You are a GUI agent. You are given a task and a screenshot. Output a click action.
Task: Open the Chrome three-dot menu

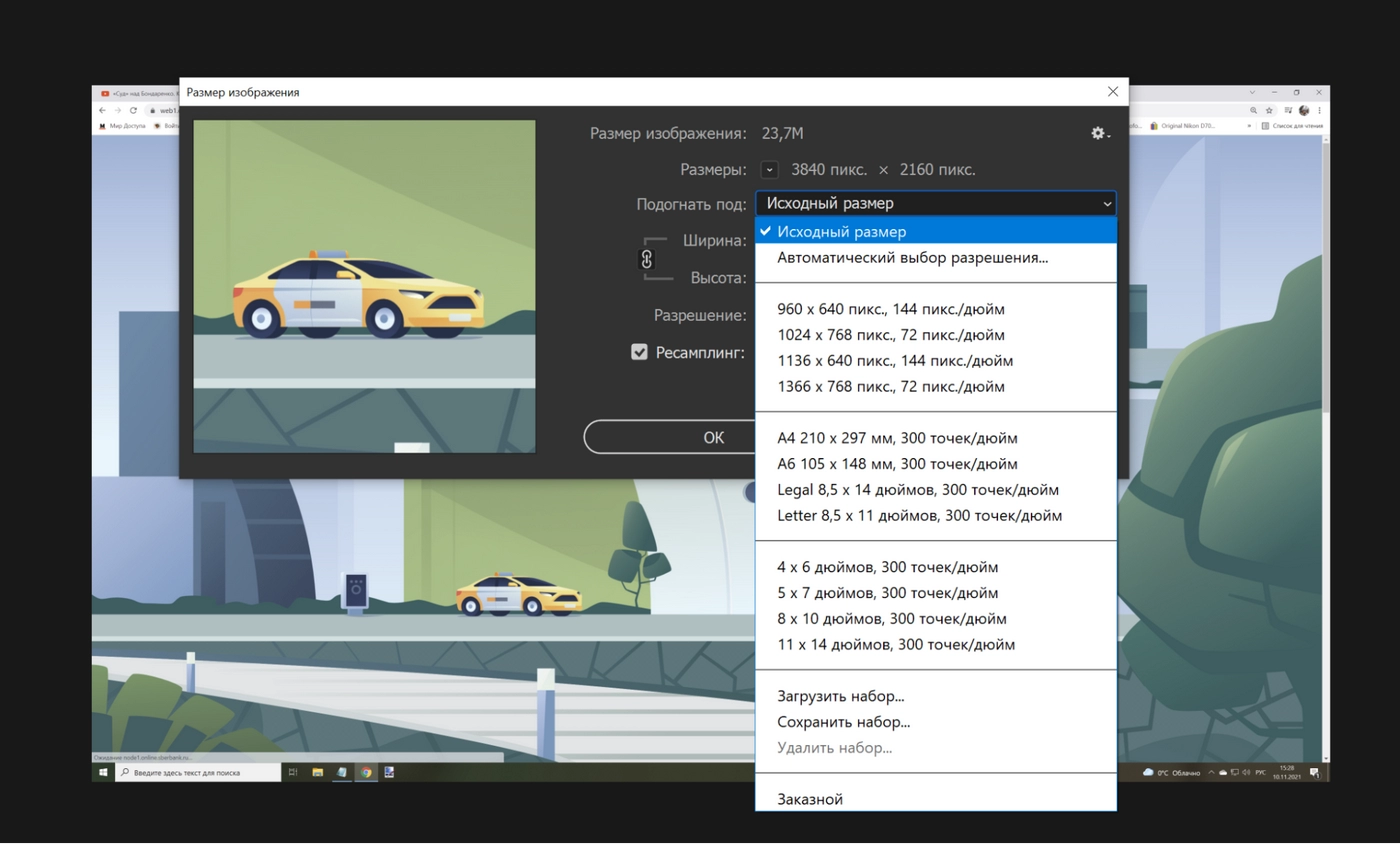1320,110
